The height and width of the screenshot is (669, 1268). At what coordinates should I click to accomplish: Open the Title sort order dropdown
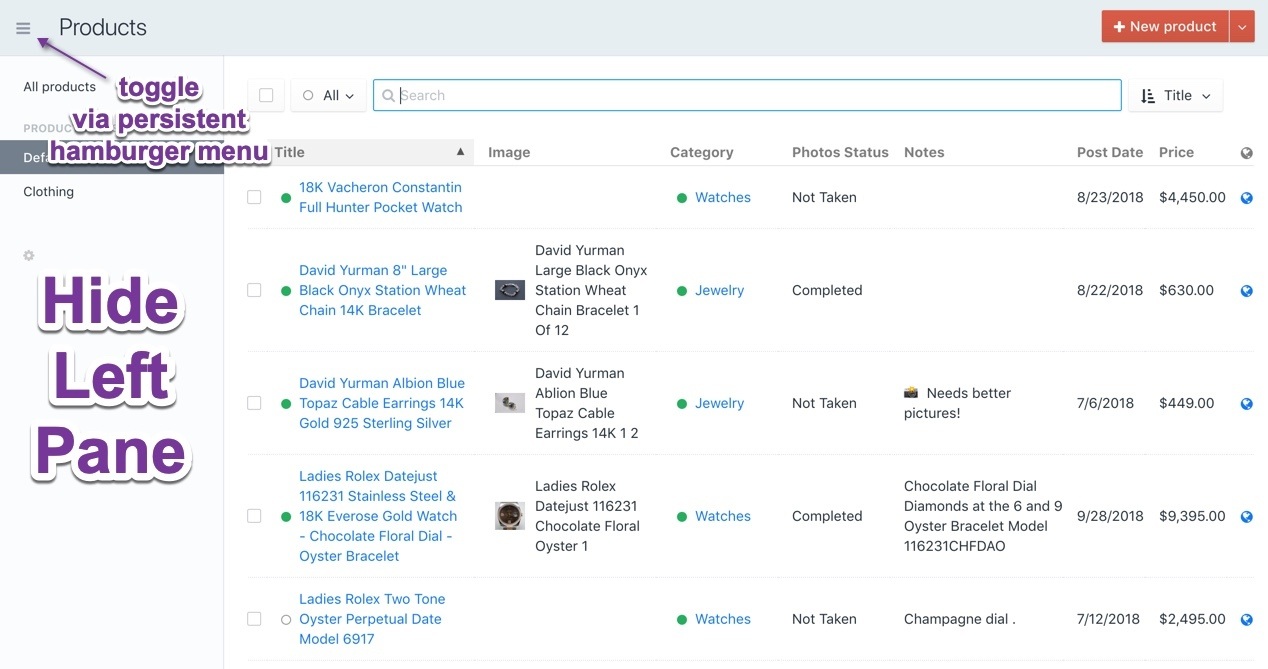[1175, 96]
